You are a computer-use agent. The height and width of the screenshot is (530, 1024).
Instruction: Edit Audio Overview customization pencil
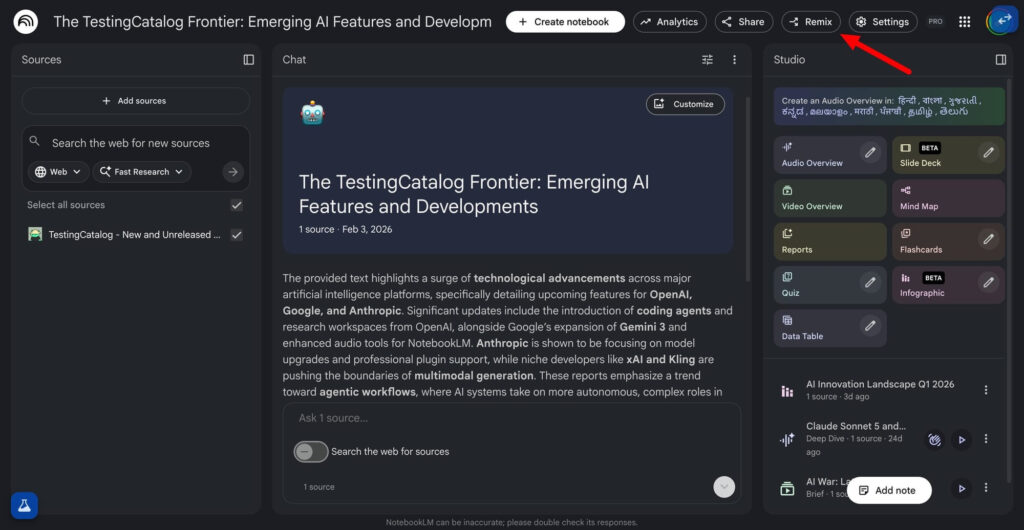point(871,153)
